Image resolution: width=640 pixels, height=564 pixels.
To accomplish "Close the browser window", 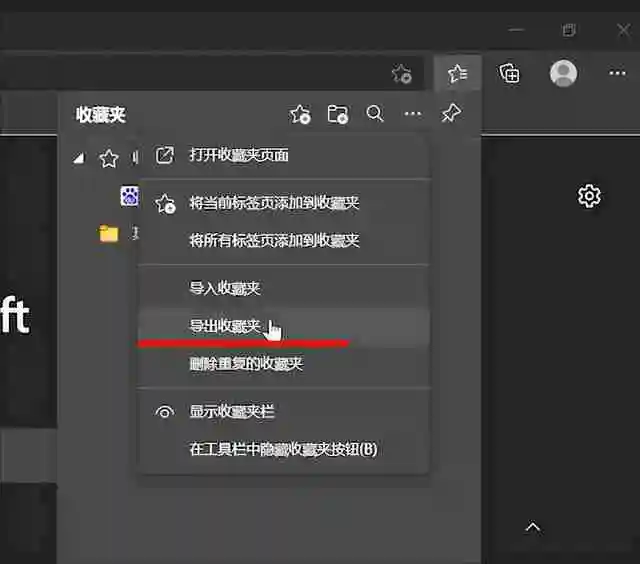I will pyautogui.click(x=624, y=30).
